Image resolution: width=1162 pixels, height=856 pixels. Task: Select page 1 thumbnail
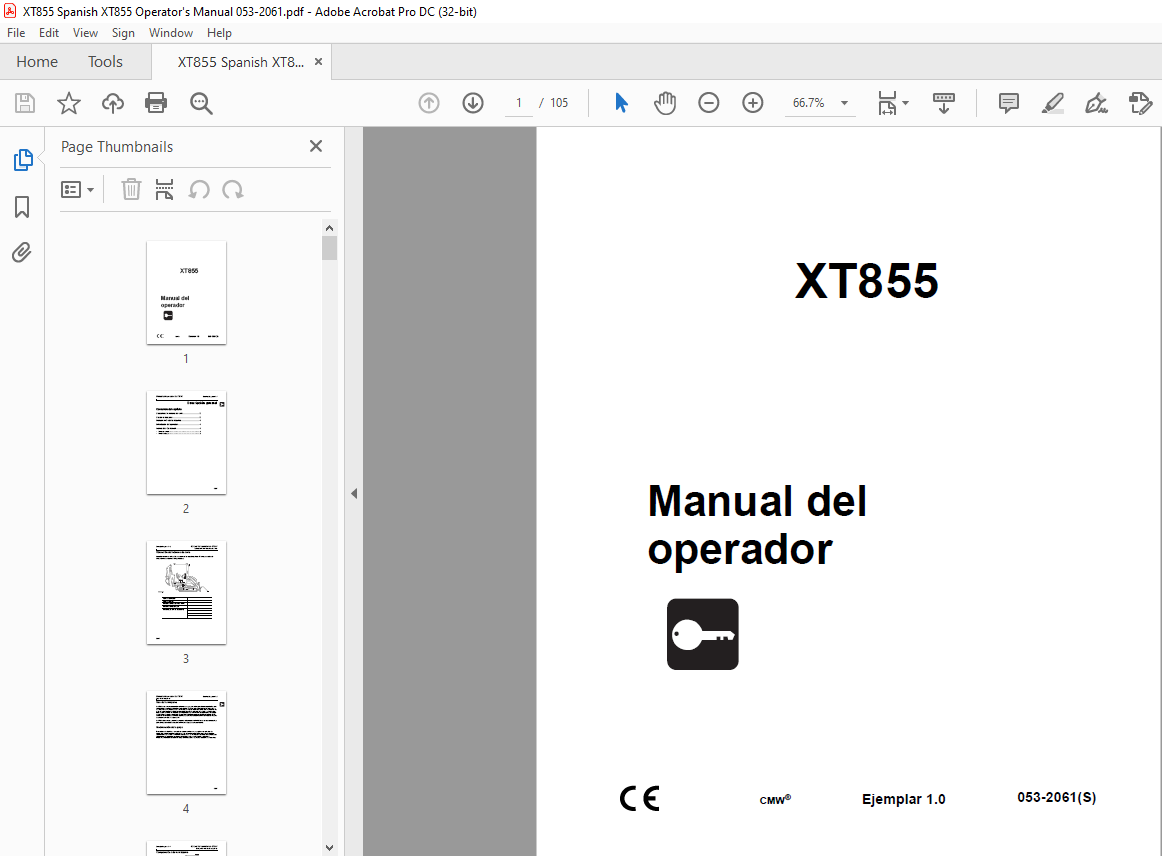point(186,293)
